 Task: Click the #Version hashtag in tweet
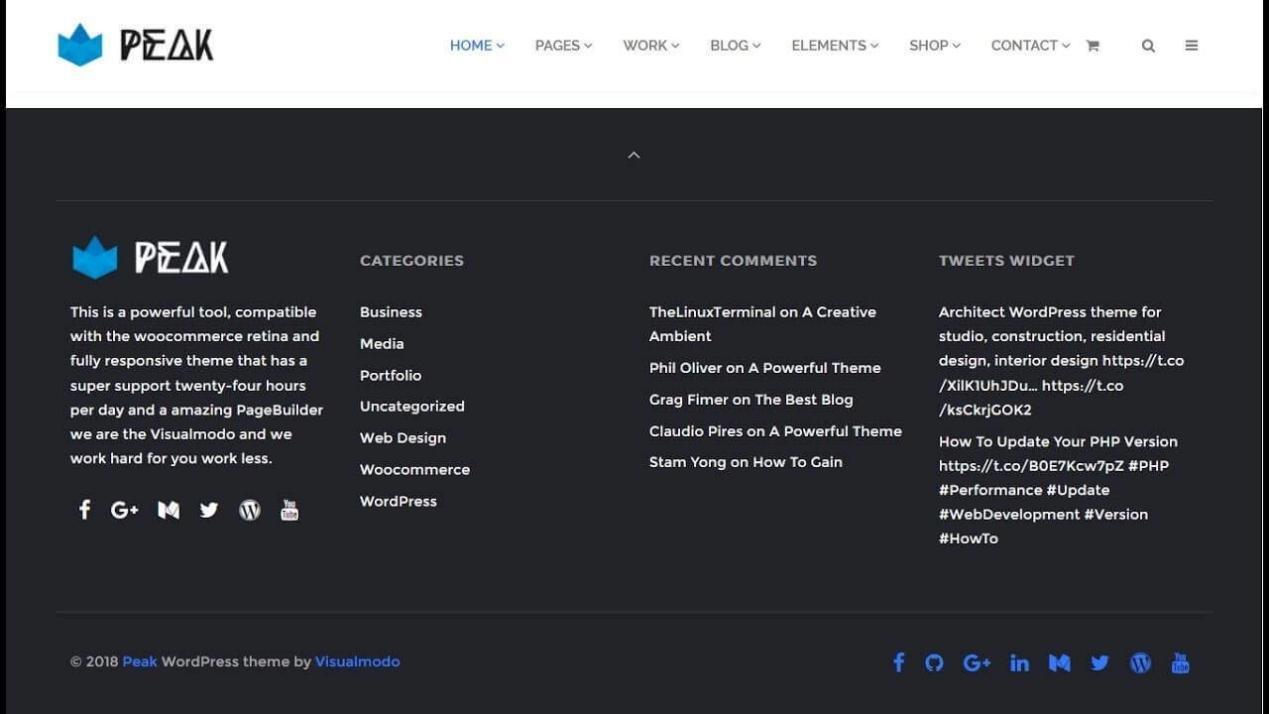point(1116,515)
